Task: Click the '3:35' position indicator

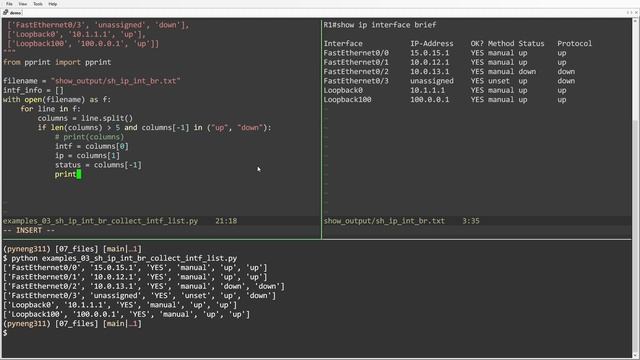Action: click(x=471, y=221)
